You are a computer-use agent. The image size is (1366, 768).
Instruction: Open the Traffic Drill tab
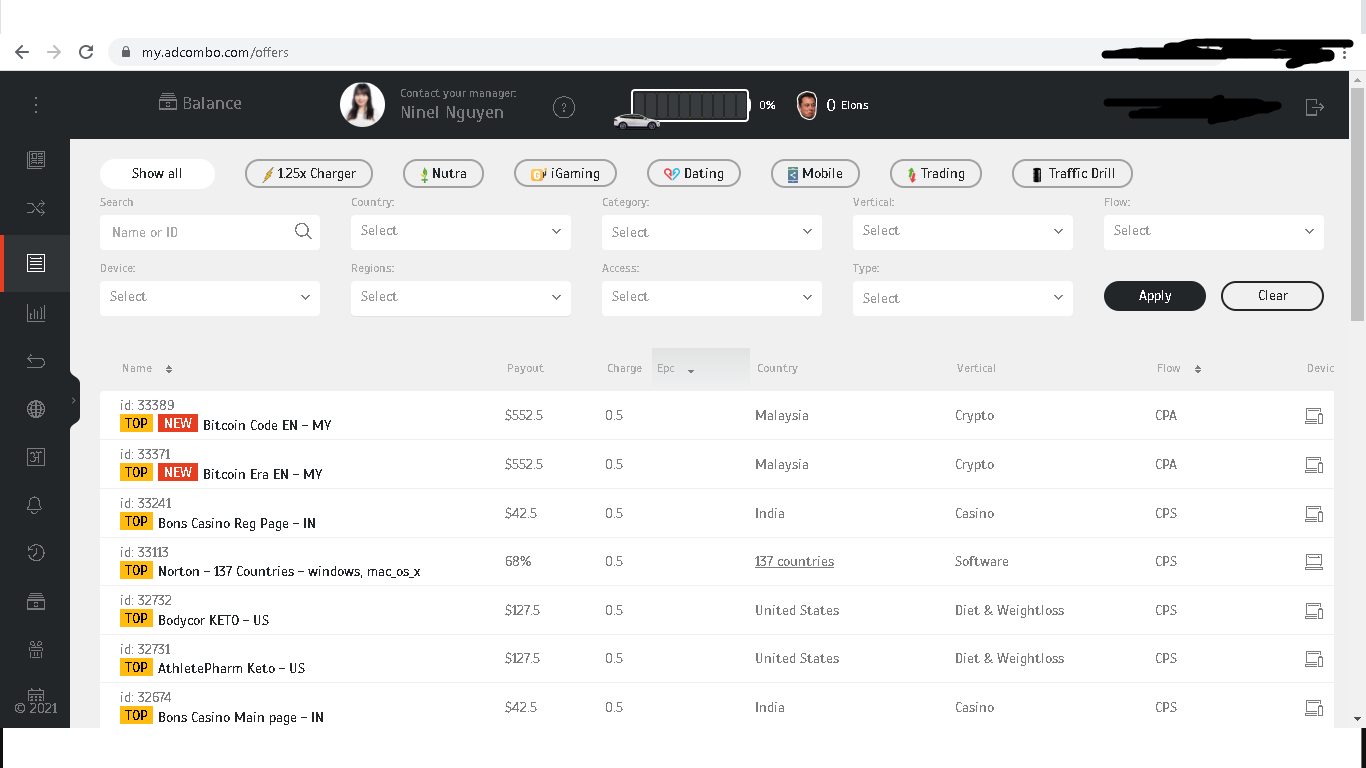click(x=1072, y=174)
